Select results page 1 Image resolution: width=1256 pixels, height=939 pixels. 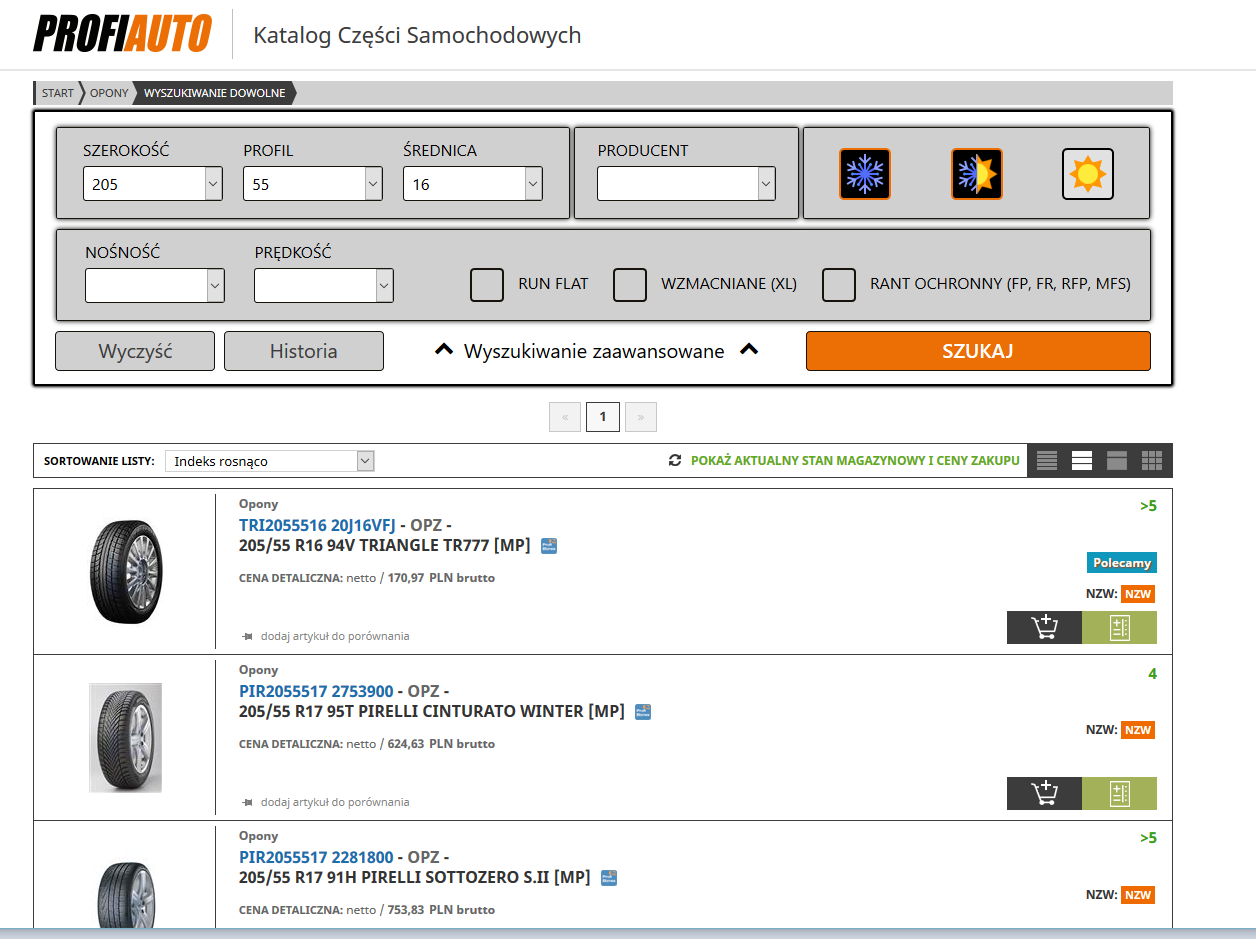[x=603, y=417]
